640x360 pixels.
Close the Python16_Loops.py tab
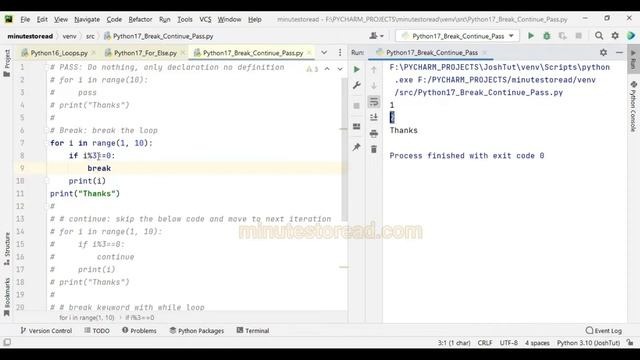[93, 53]
